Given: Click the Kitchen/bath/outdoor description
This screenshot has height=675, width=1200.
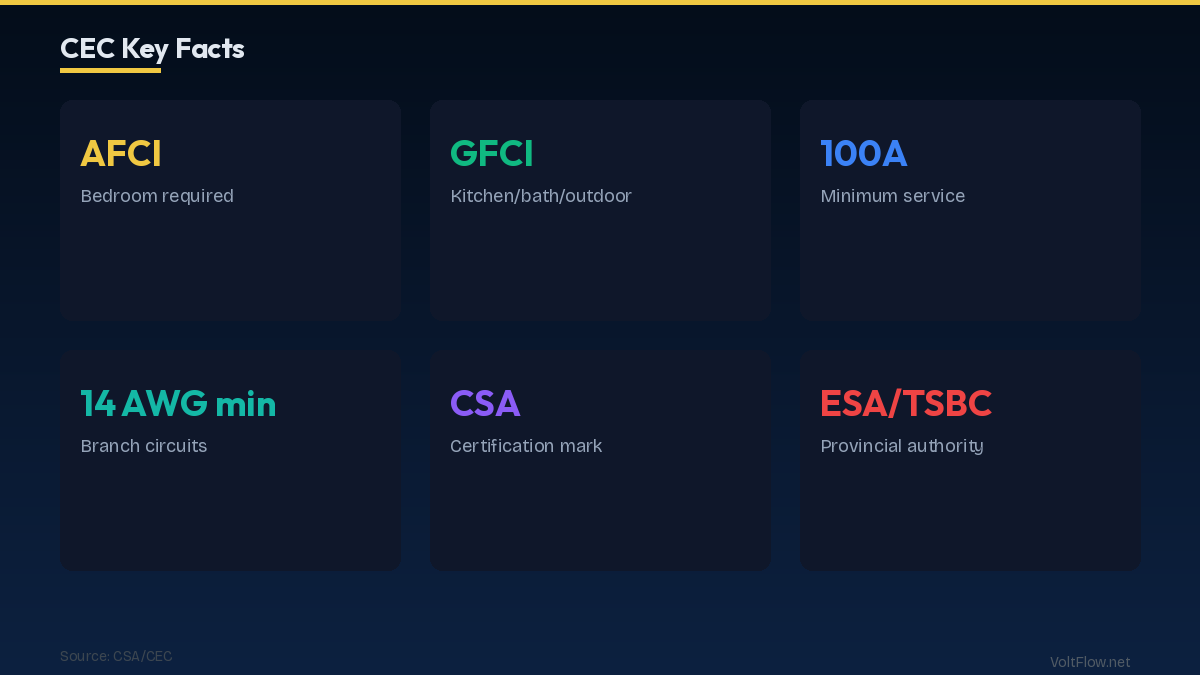Looking at the screenshot, I should (541, 196).
